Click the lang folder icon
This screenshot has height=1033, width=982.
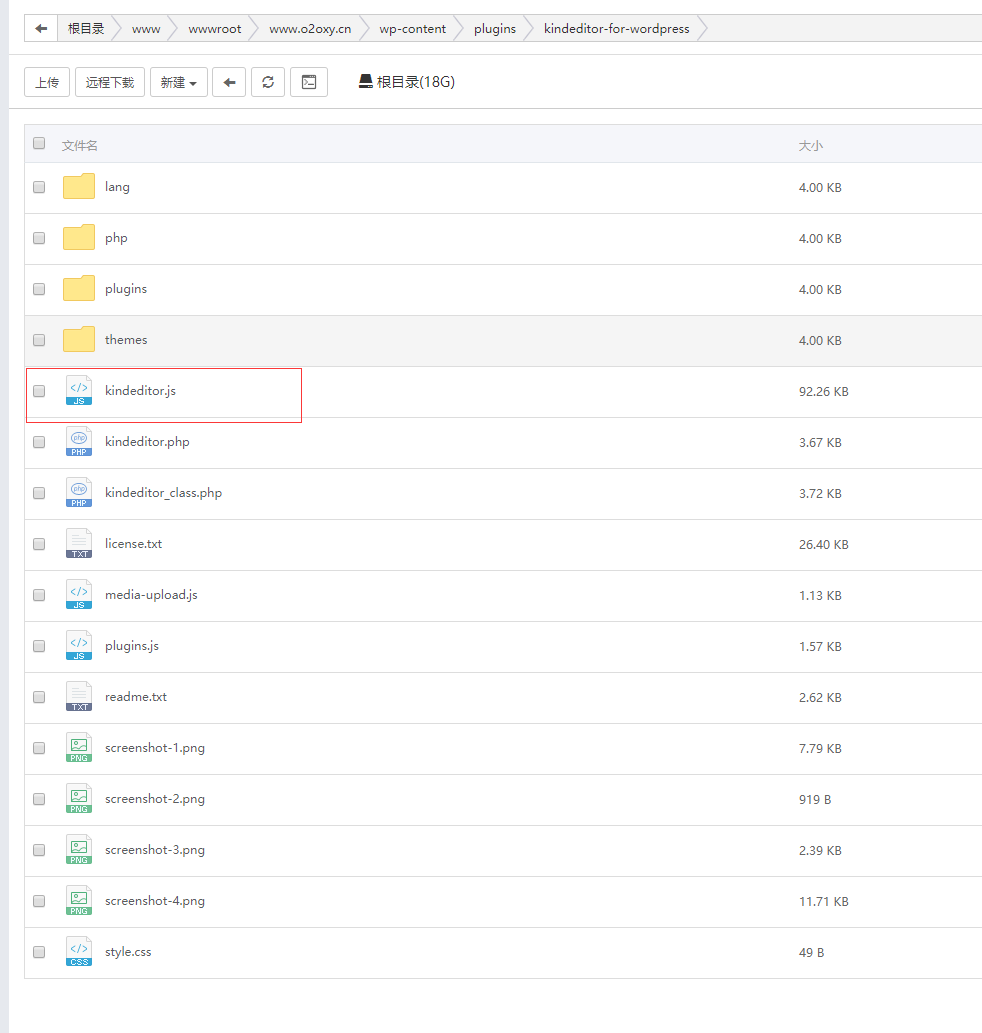click(x=79, y=186)
